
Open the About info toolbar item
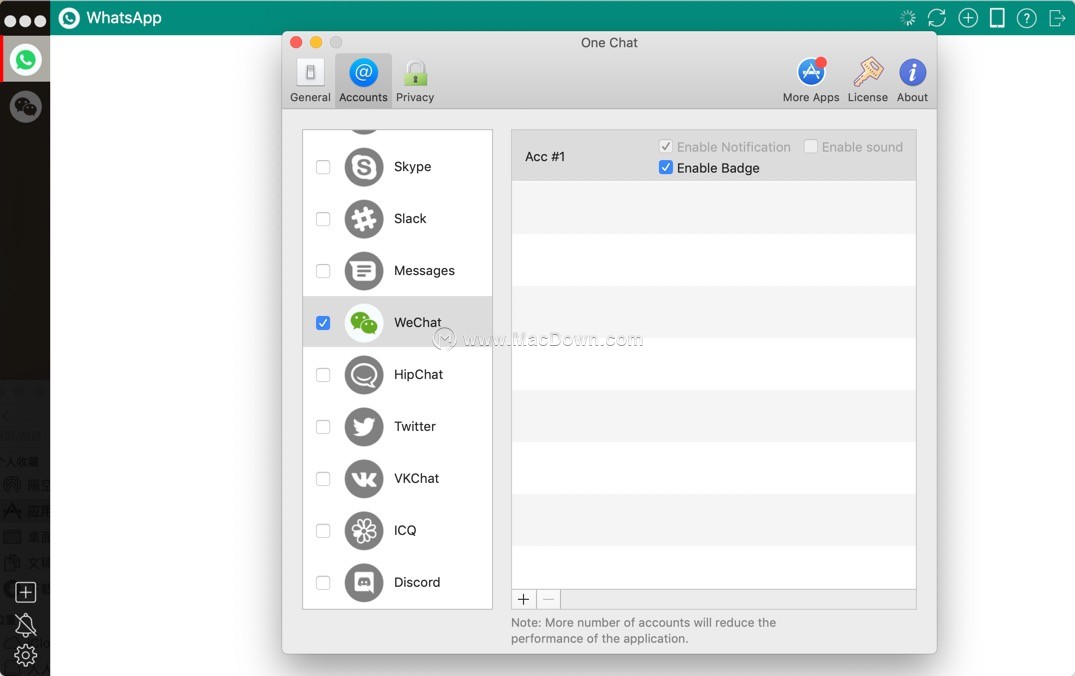point(912,80)
